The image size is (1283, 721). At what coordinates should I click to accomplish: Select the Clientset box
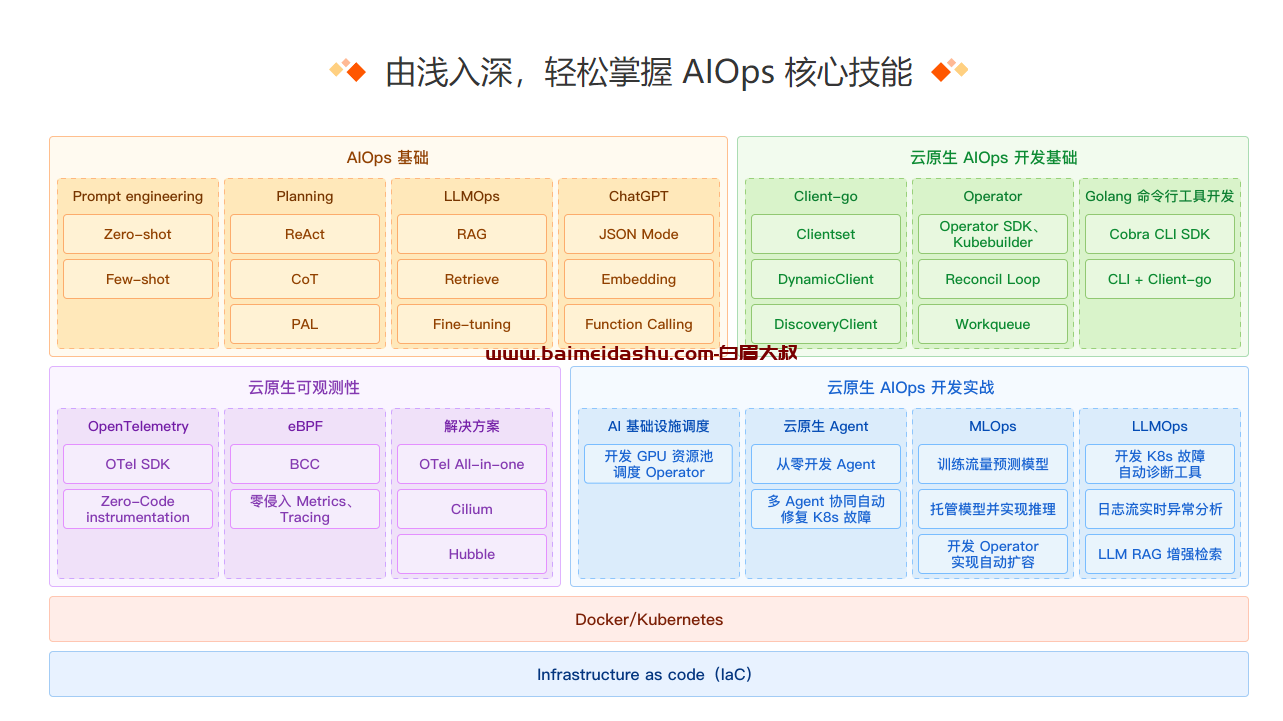(826, 234)
